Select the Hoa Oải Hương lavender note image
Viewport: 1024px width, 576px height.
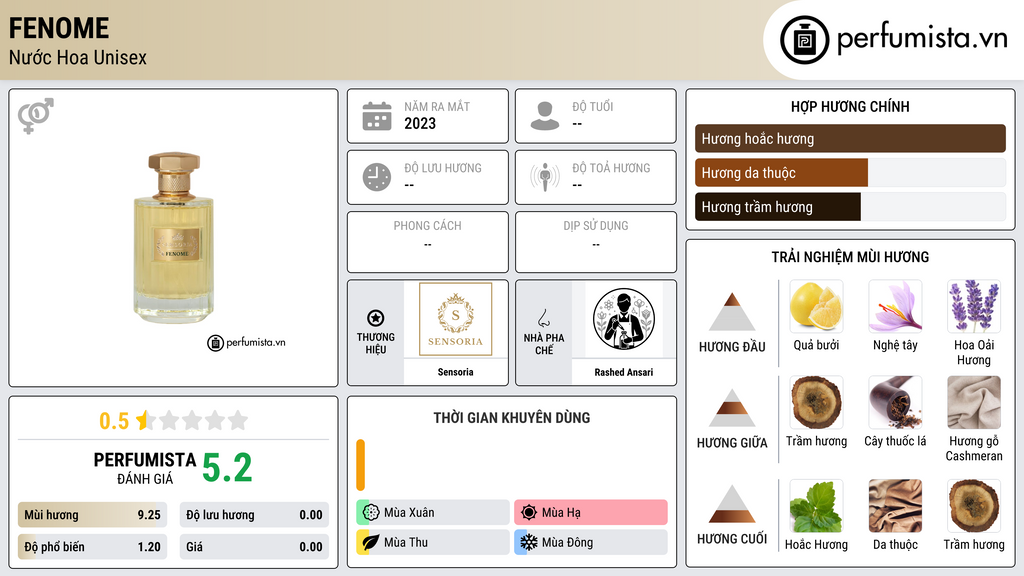(974, 306)
